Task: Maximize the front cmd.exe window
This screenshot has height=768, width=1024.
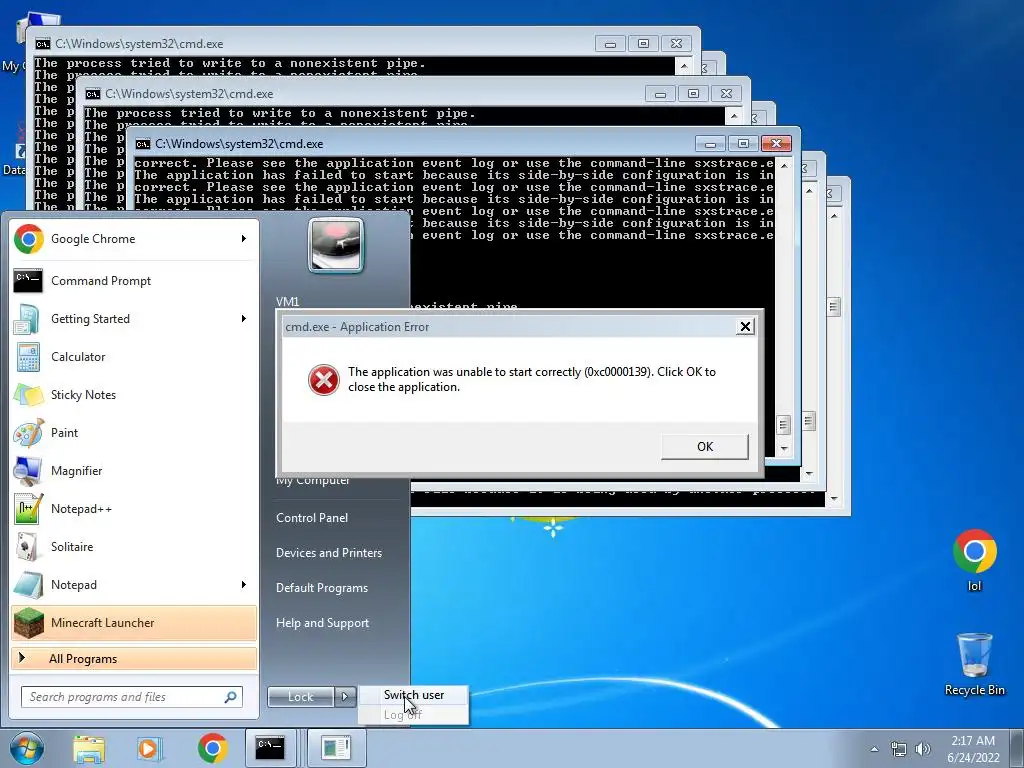Action: (743, 144)
